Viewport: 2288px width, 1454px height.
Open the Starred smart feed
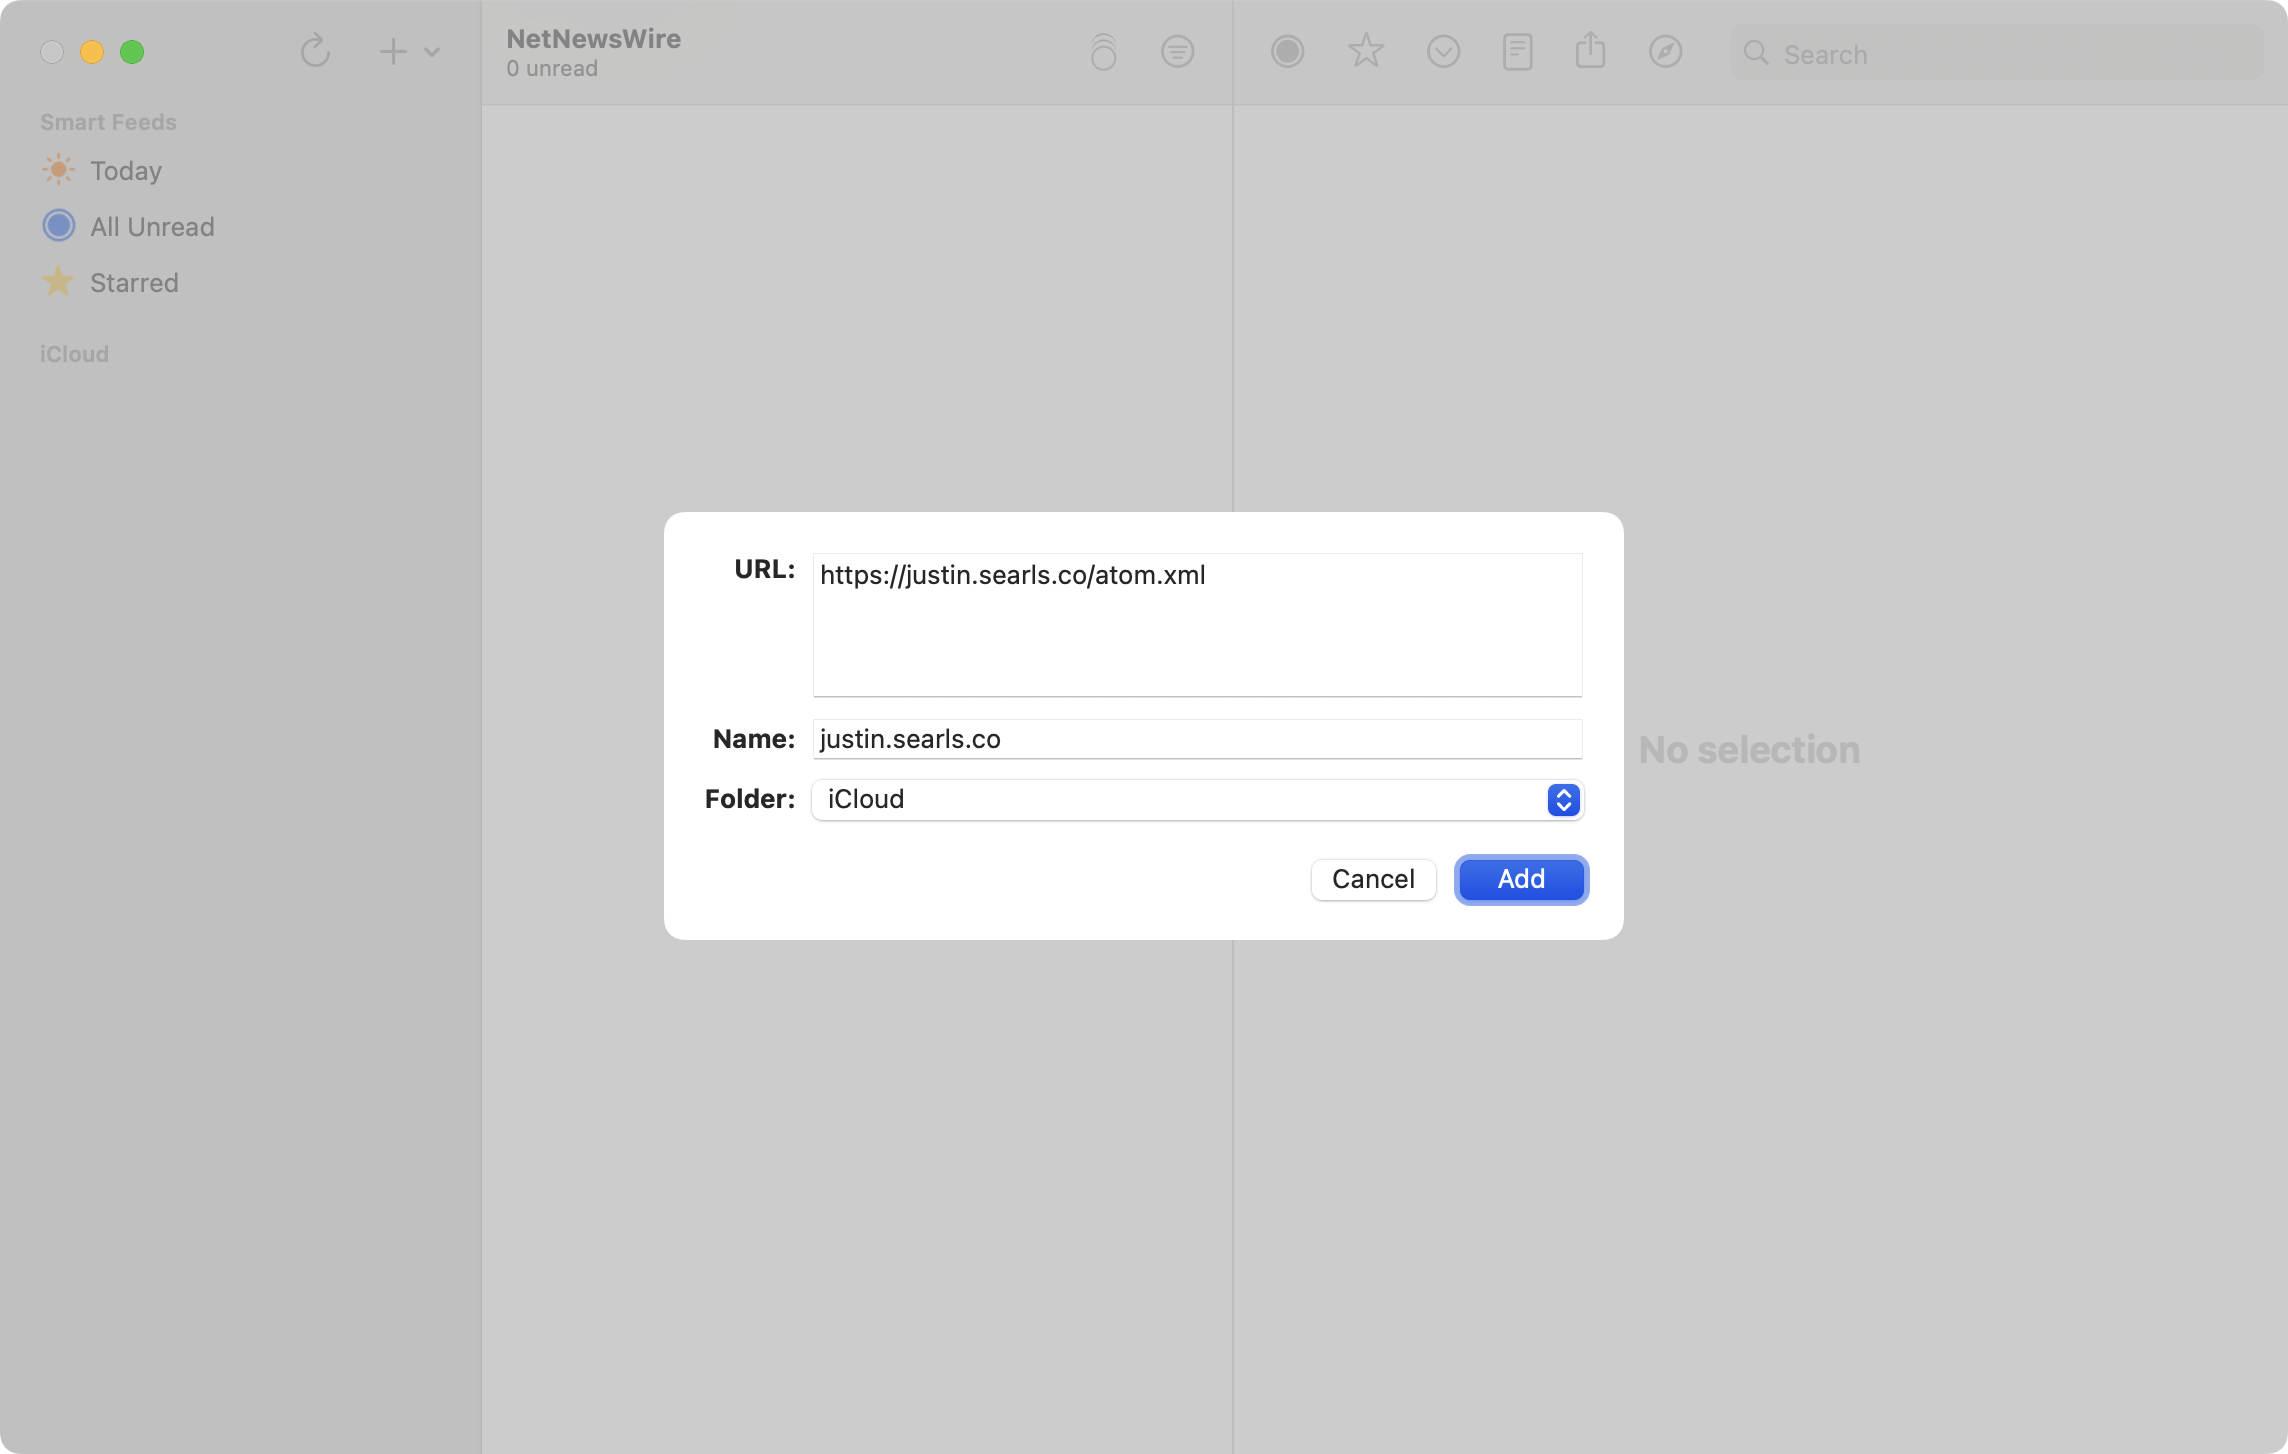point(134,283)
